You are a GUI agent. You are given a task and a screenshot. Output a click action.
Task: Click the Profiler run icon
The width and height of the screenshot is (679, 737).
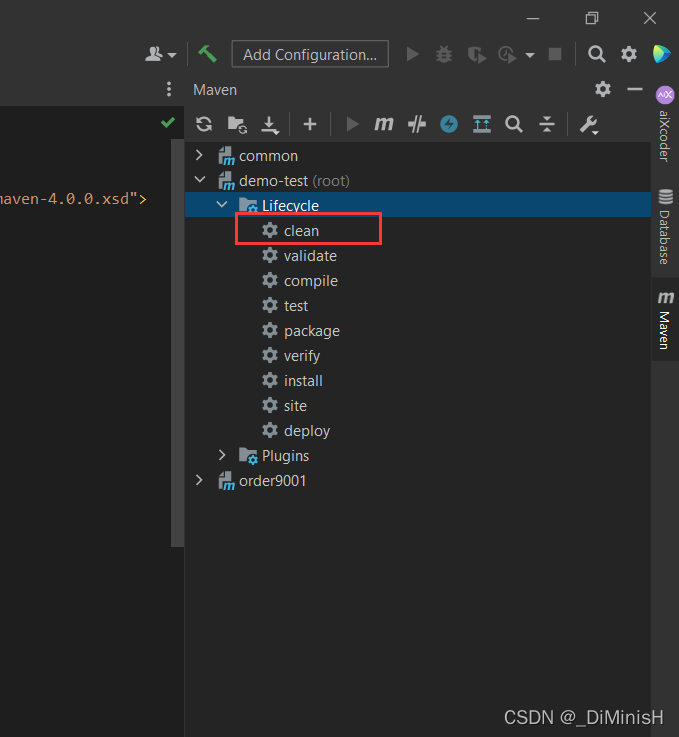coord(507,55)
